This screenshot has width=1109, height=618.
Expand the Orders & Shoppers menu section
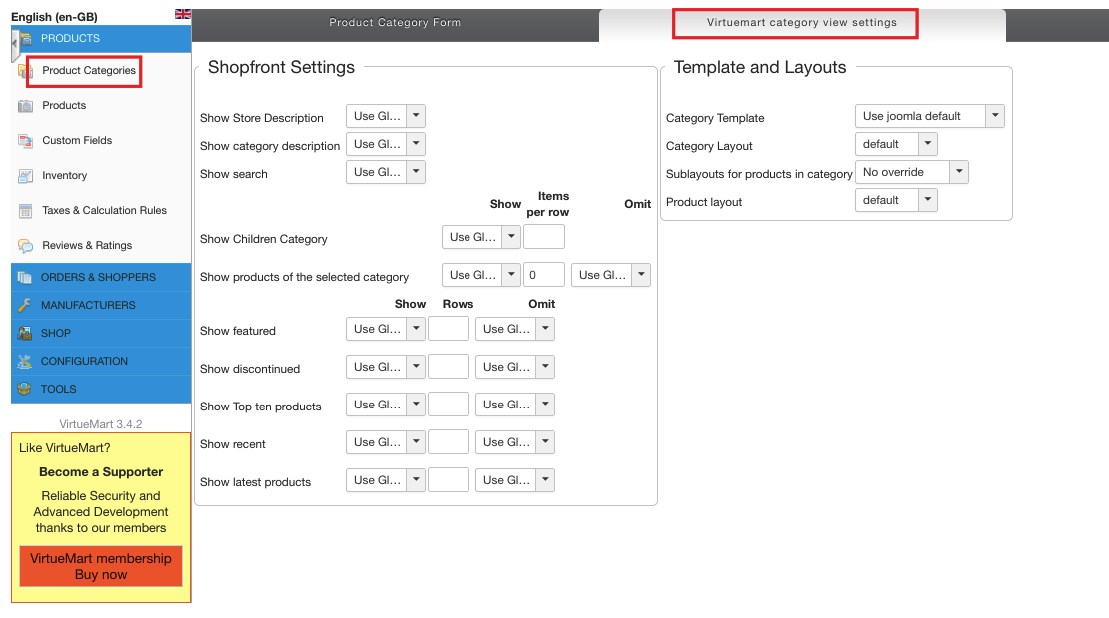(x=98, y=277)
